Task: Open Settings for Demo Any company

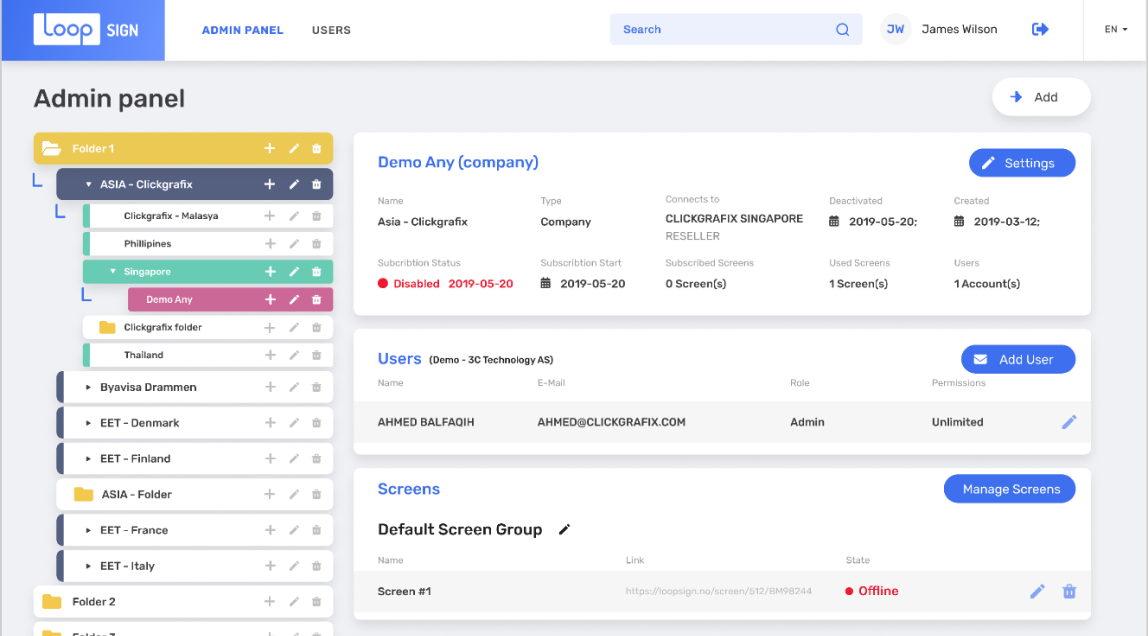Action: [x=1022, y=162]
